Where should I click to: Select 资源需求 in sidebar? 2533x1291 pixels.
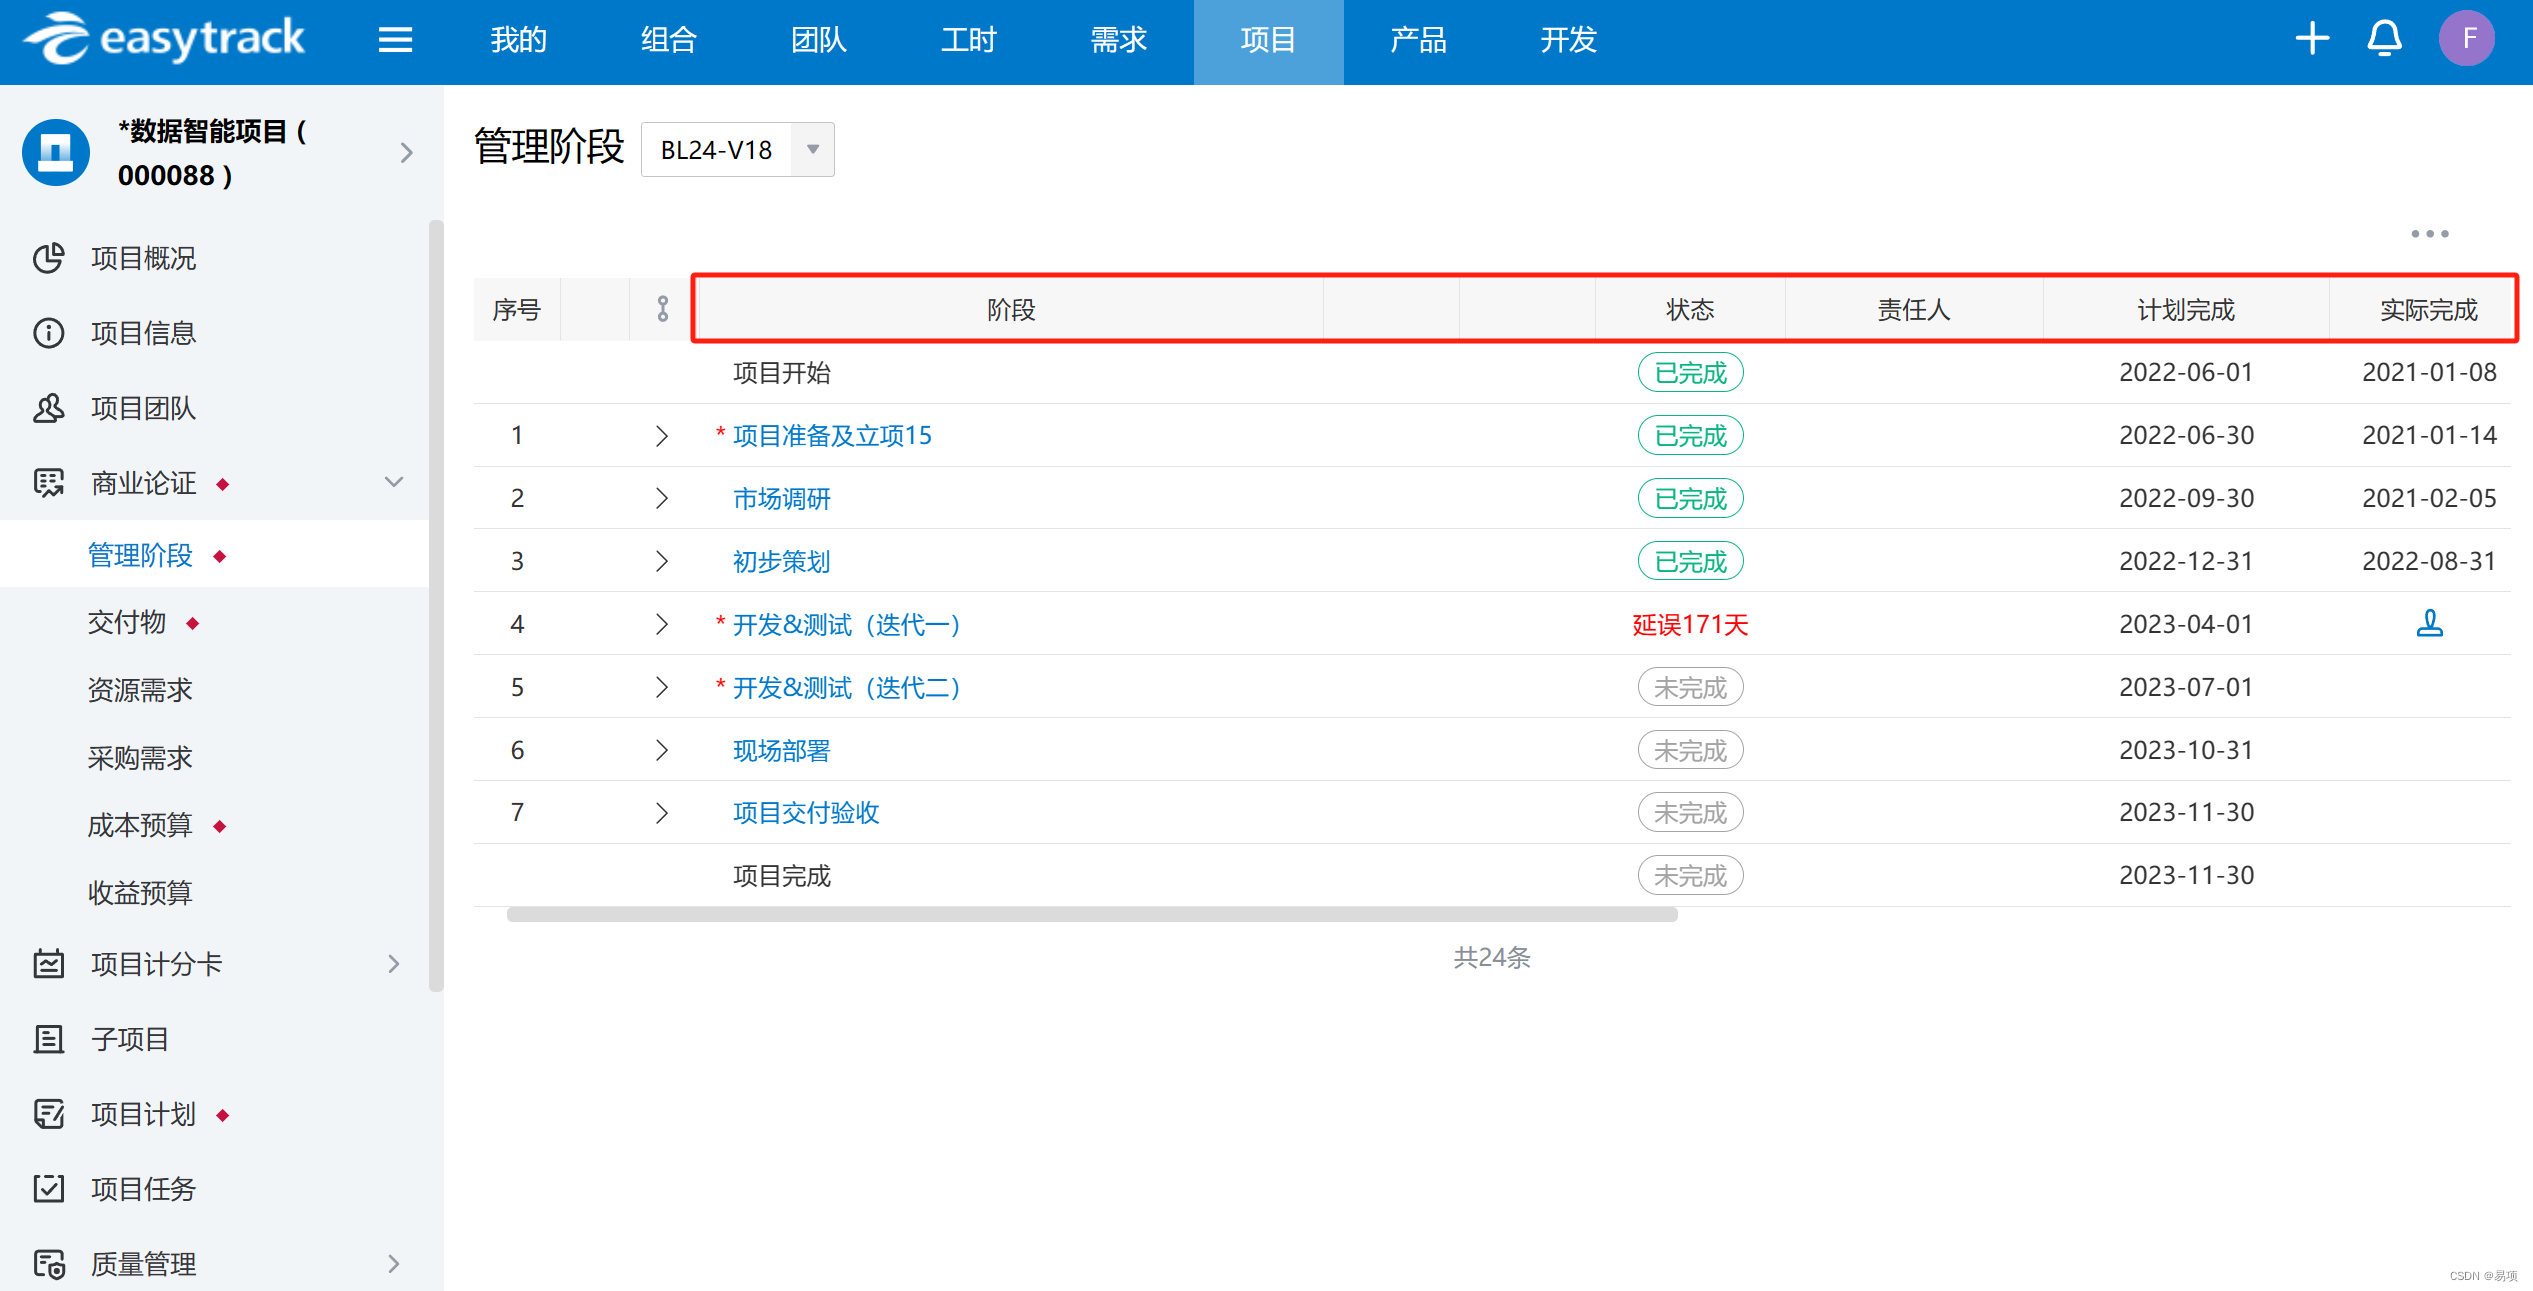[140, 690]
